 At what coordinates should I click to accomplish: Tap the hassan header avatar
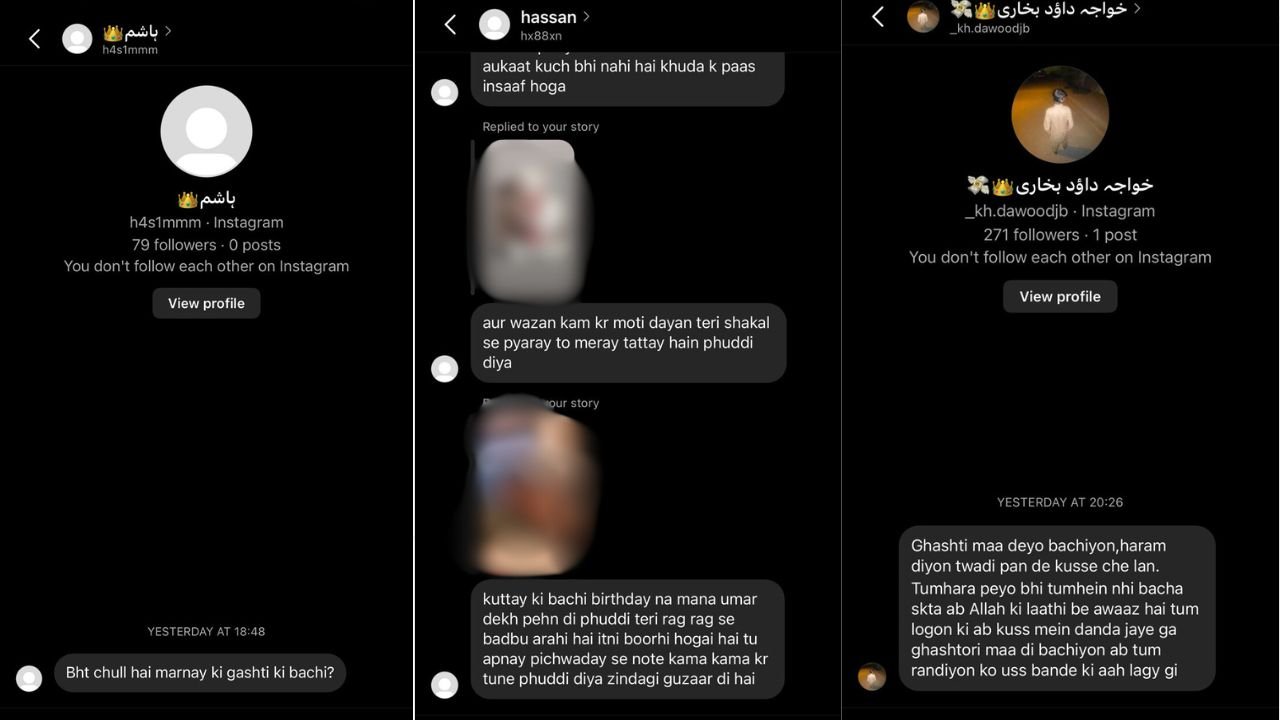coord(494,25)
